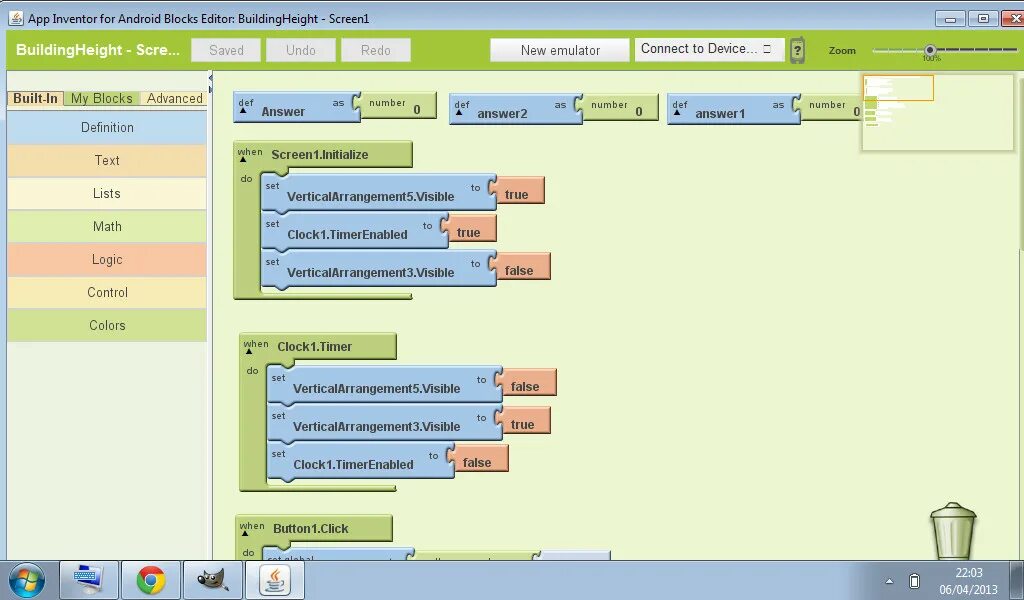Image resolution: width=1024 pixels, height=600 pixels.
Task: Show hidden system tray icons arrow
Action: [x=889, y=581]
